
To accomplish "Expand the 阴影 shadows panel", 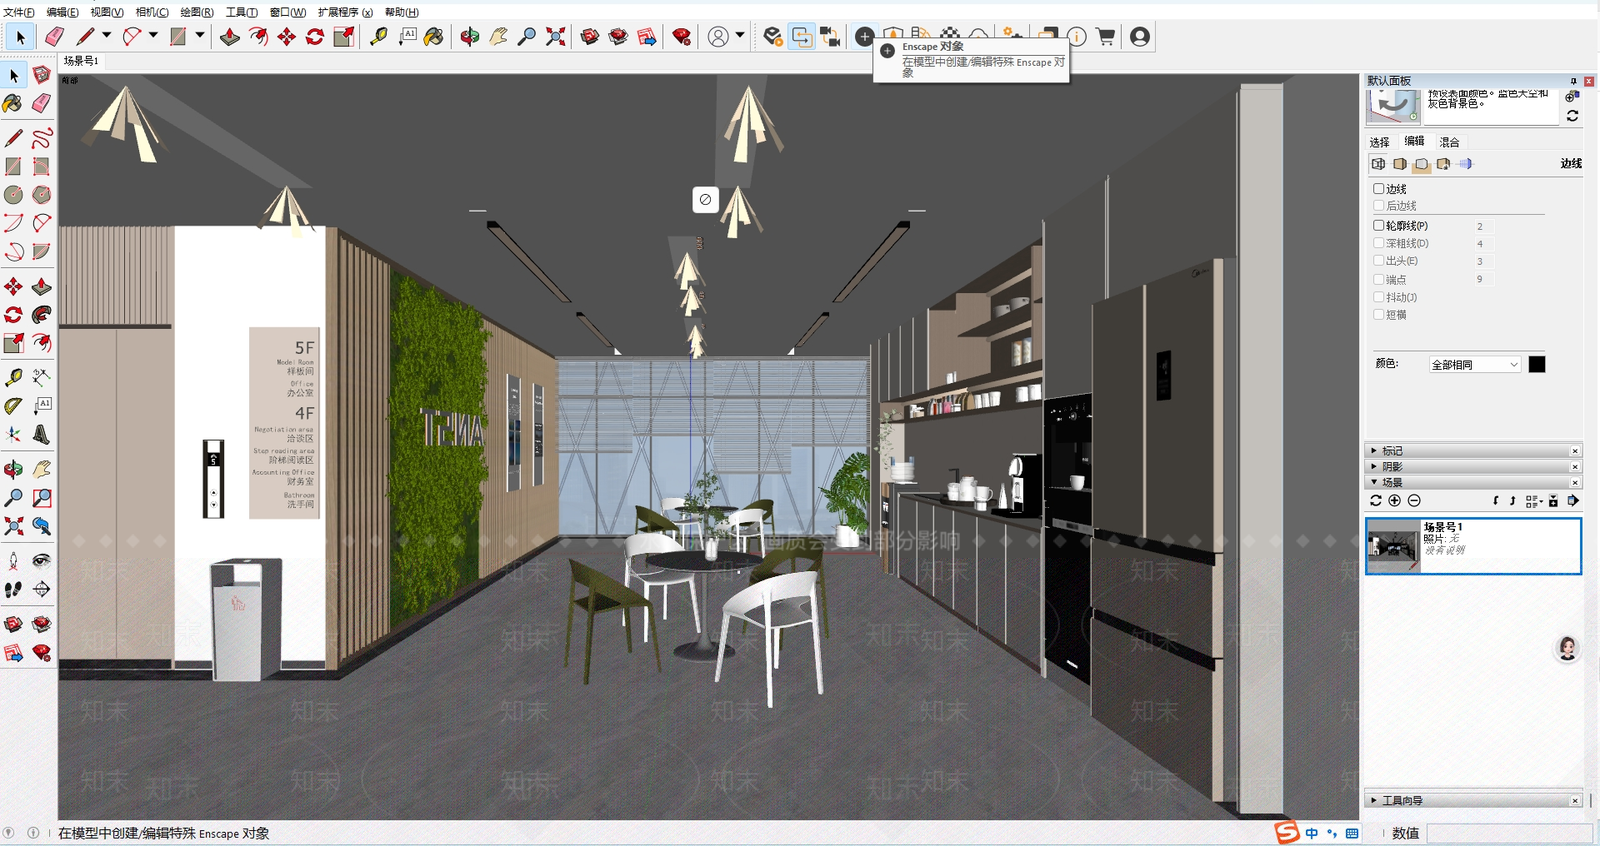I will (x=1474, y=467).
